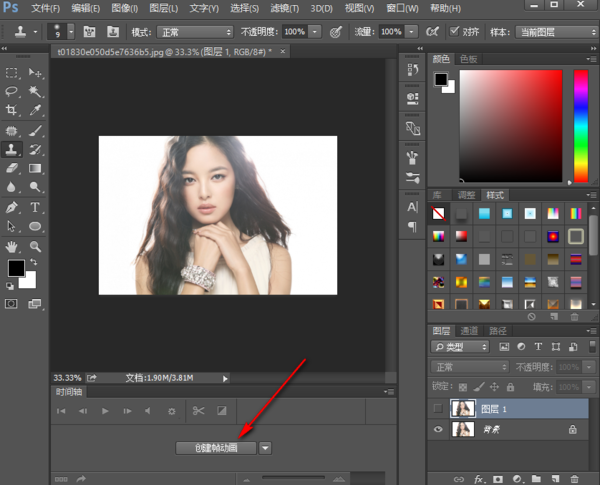
Task: Open the 模式 blend mode dropdown
Action: tap(195, 32)
